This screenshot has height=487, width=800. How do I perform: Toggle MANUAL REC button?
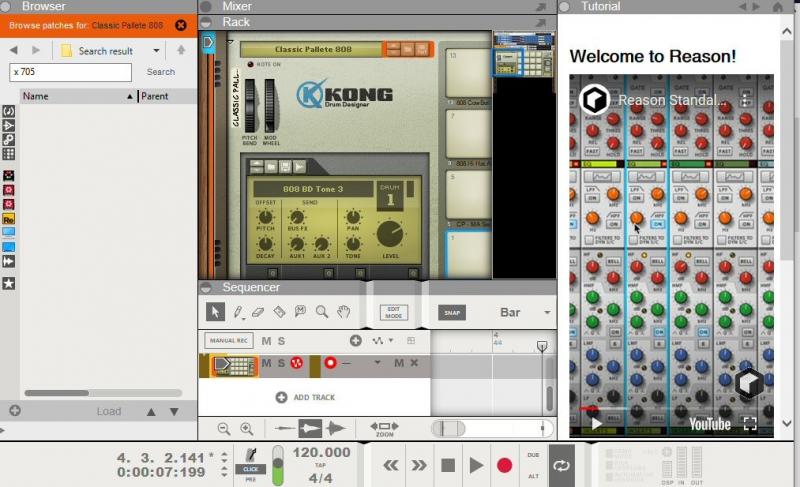click(x=229, y=340)
